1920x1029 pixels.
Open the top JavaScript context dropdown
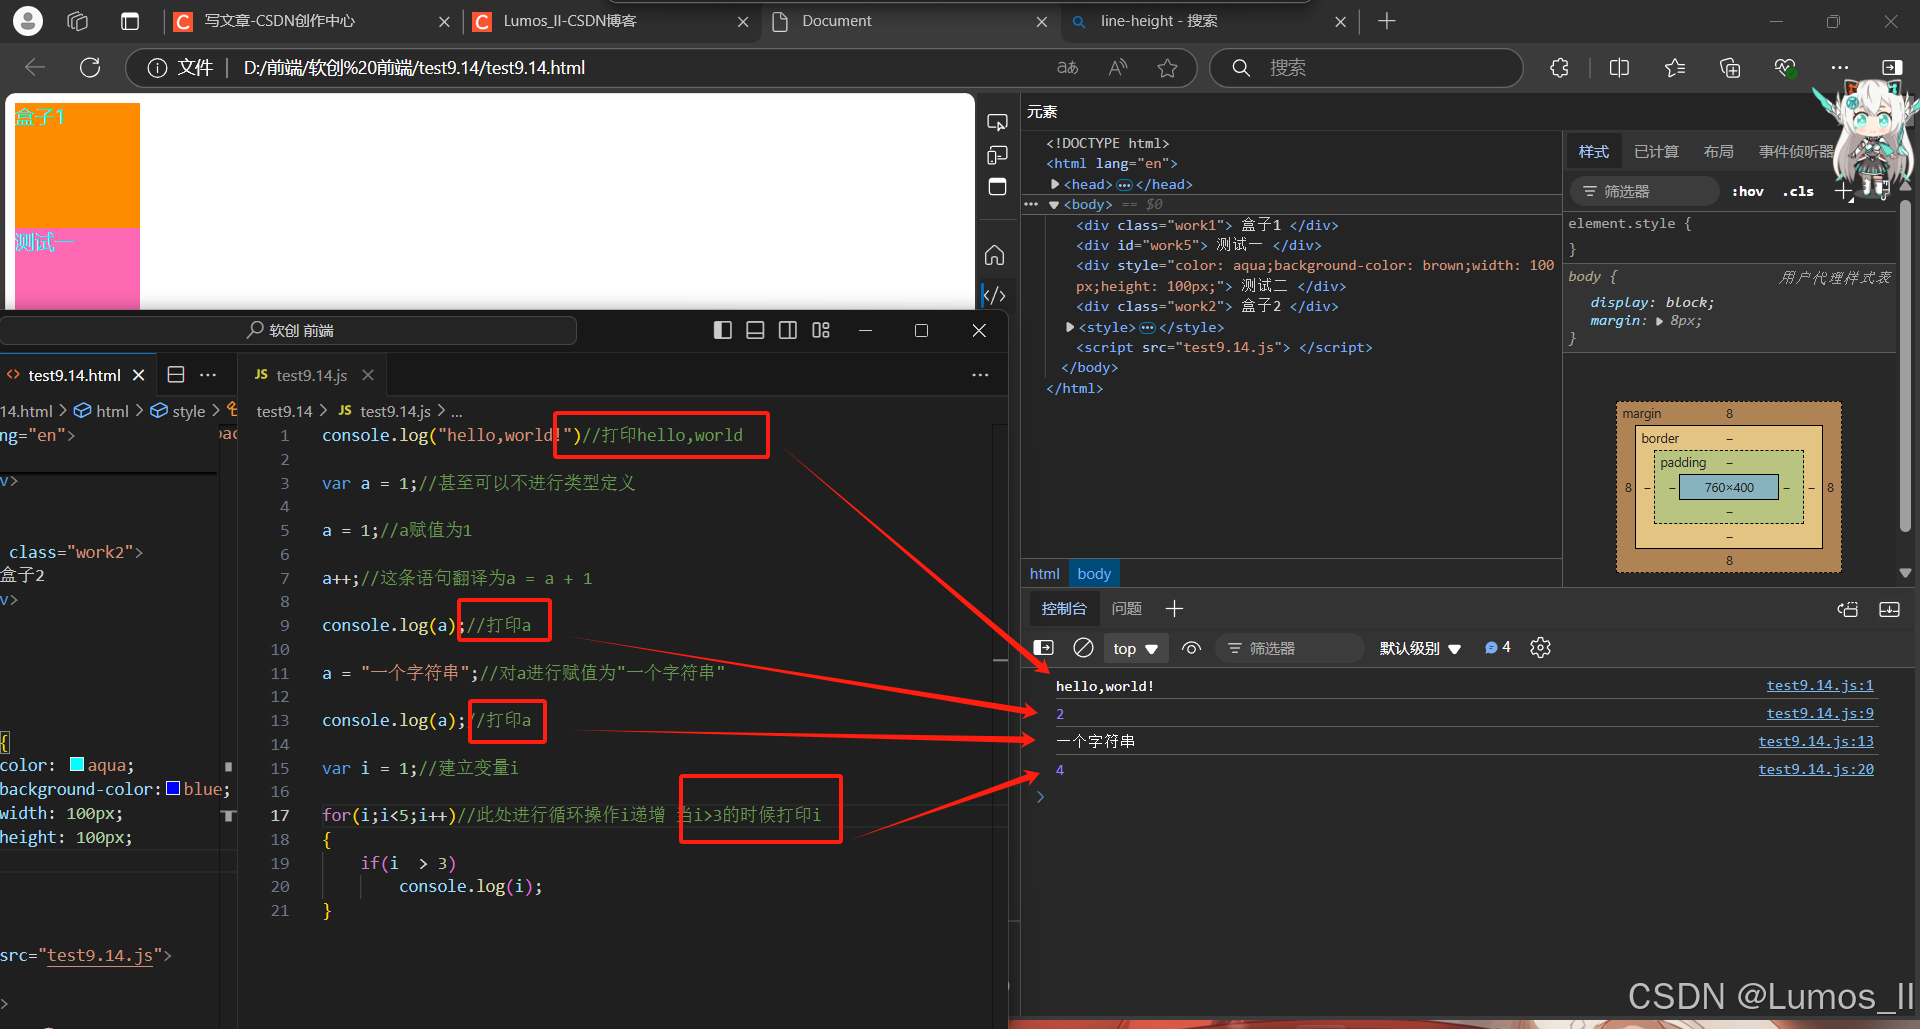(x=1135, y=649)
